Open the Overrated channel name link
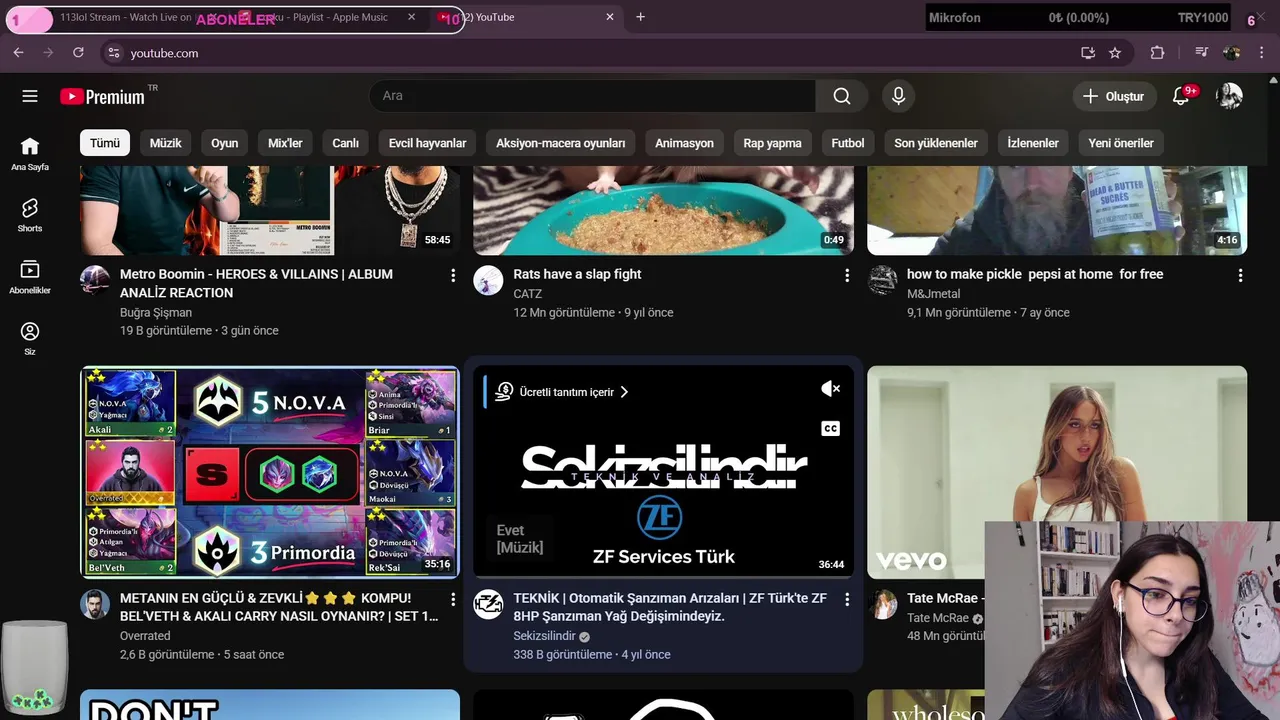This screenshot has width=1280, height=720. tap(145, 636)
